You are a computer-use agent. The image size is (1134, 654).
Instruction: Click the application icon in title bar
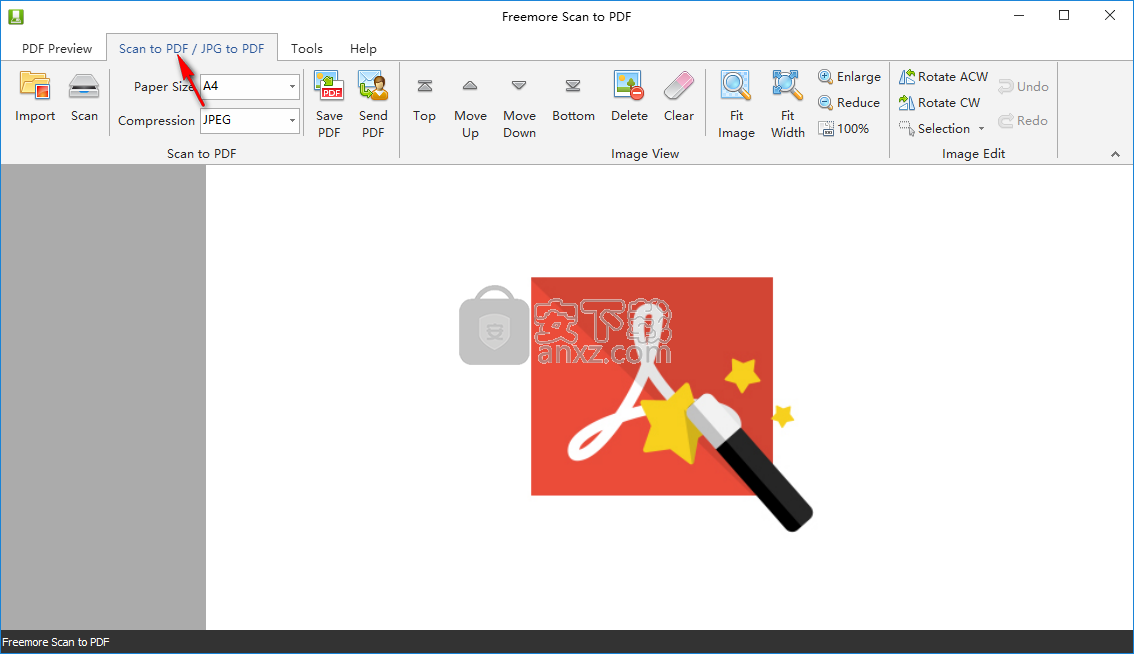tap(16, 17)
